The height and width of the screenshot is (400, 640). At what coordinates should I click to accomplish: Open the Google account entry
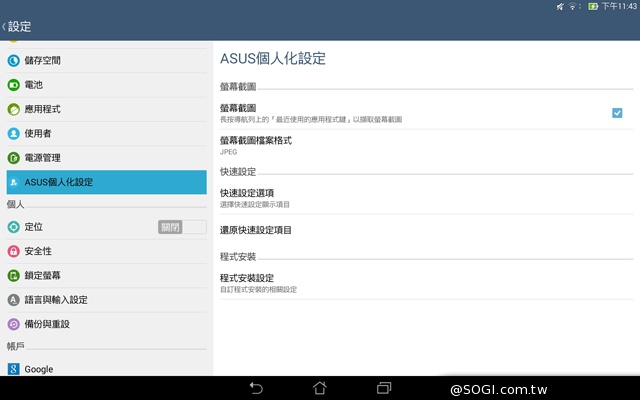(x=107, y=369)
